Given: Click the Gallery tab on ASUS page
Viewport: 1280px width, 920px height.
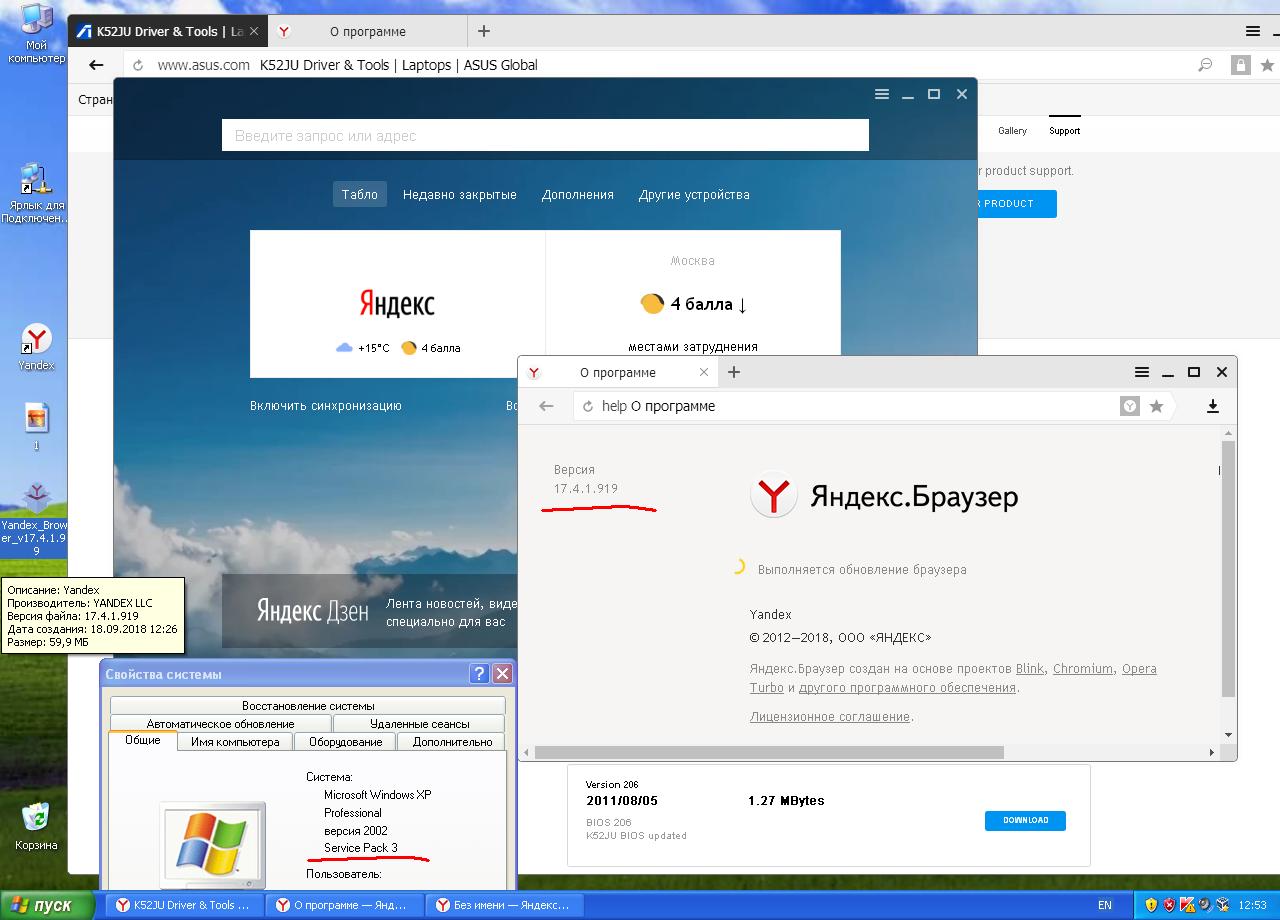Looking at the screenshot, I should (x=1012, y=131).
